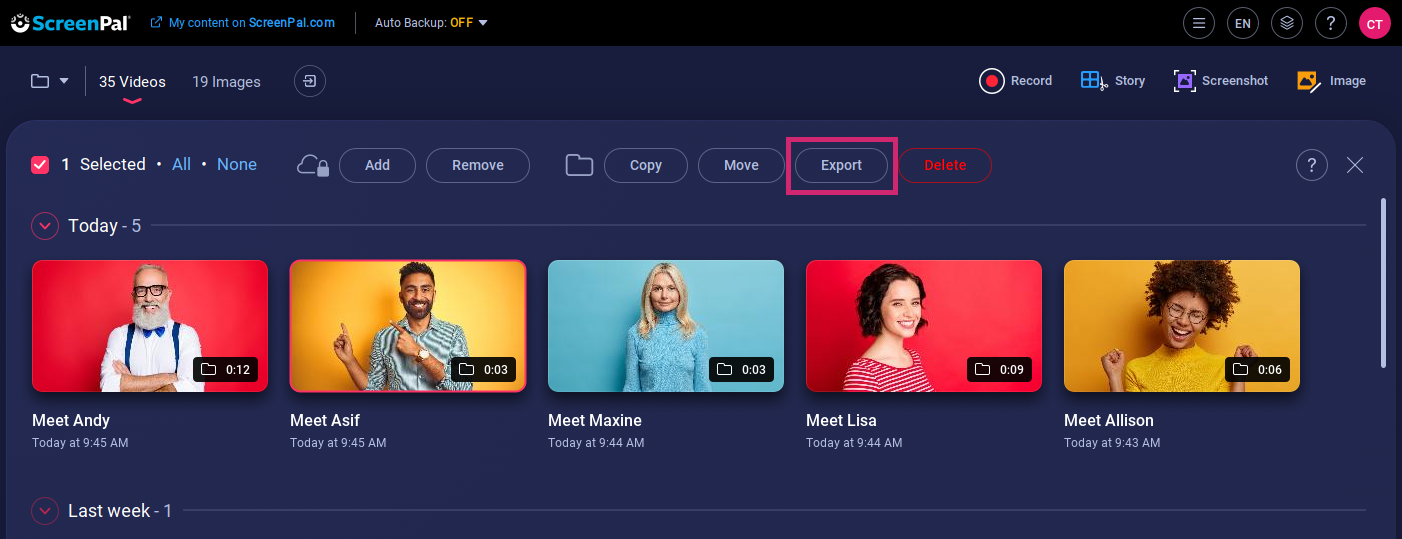Click folder icon on Meet Asif thumbnail
Viewport: 1402px width, 539px height.
466,370
